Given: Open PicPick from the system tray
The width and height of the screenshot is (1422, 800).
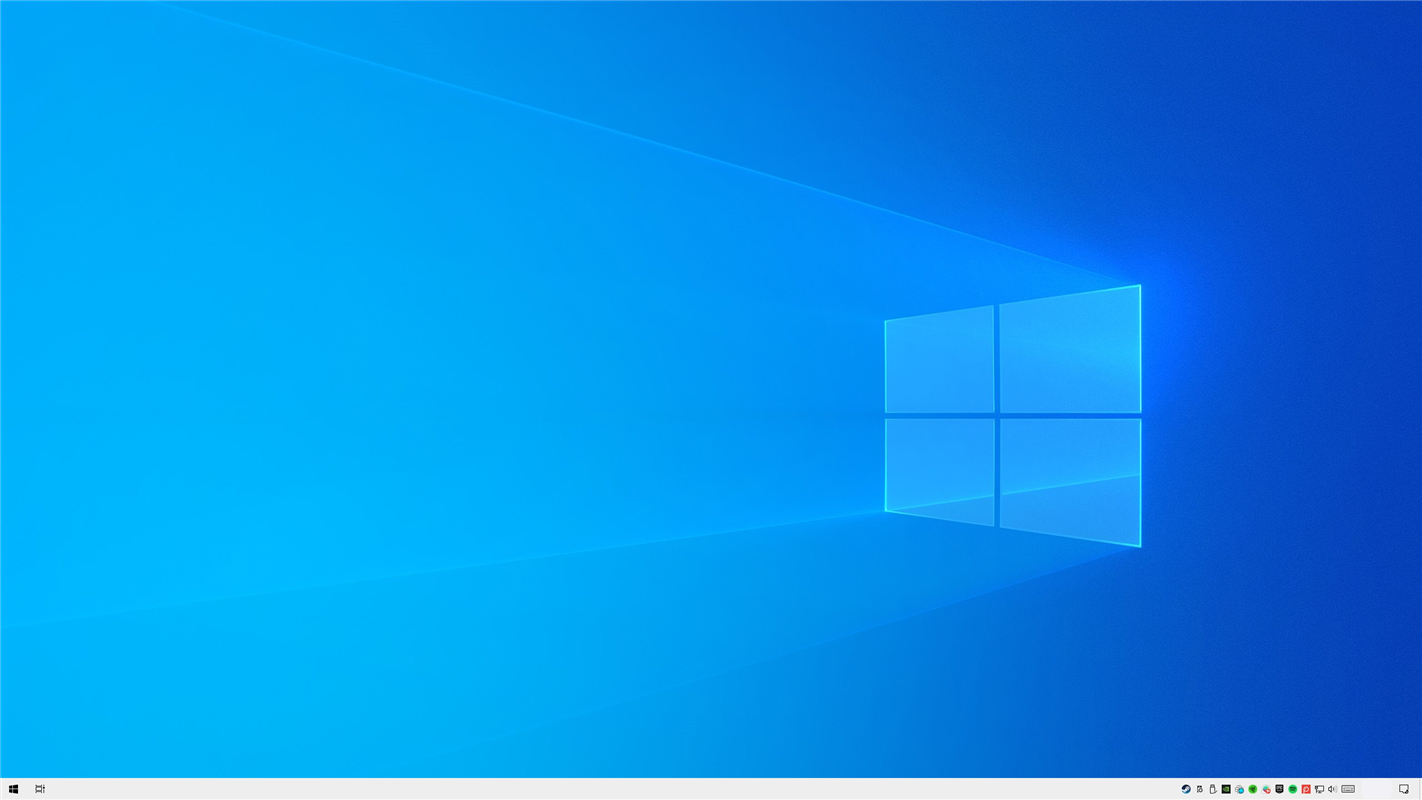Looking at the screenshot, I should pyautogui.click(x=1306, y=789).
